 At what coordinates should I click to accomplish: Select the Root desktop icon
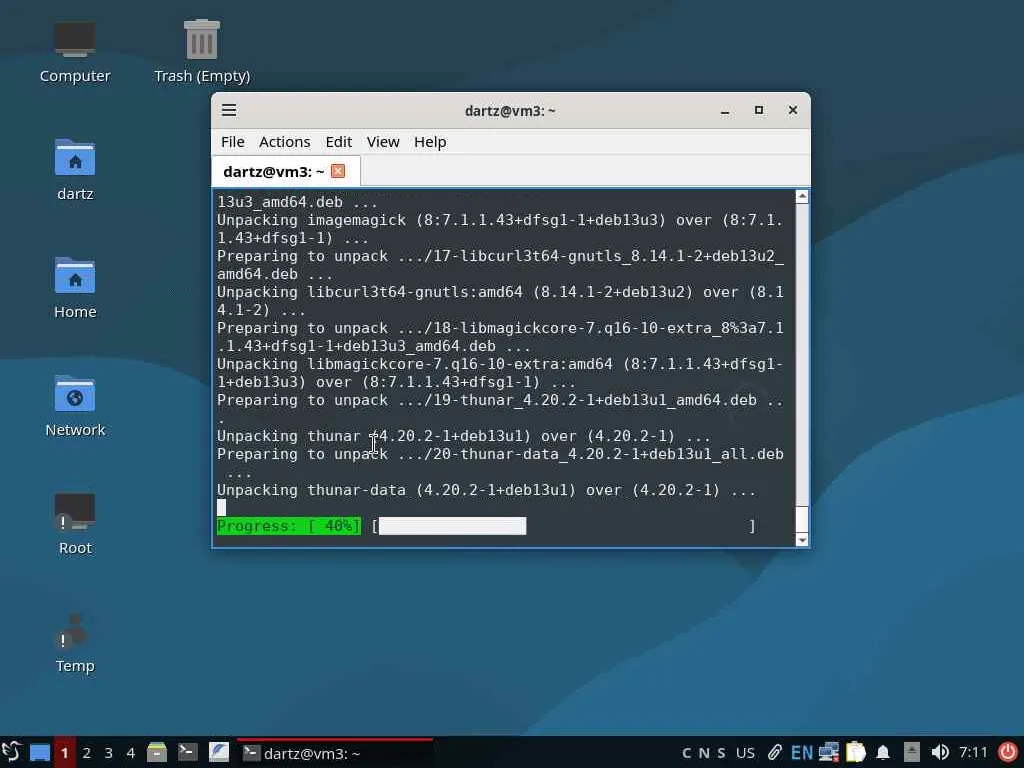pos(75,524)
